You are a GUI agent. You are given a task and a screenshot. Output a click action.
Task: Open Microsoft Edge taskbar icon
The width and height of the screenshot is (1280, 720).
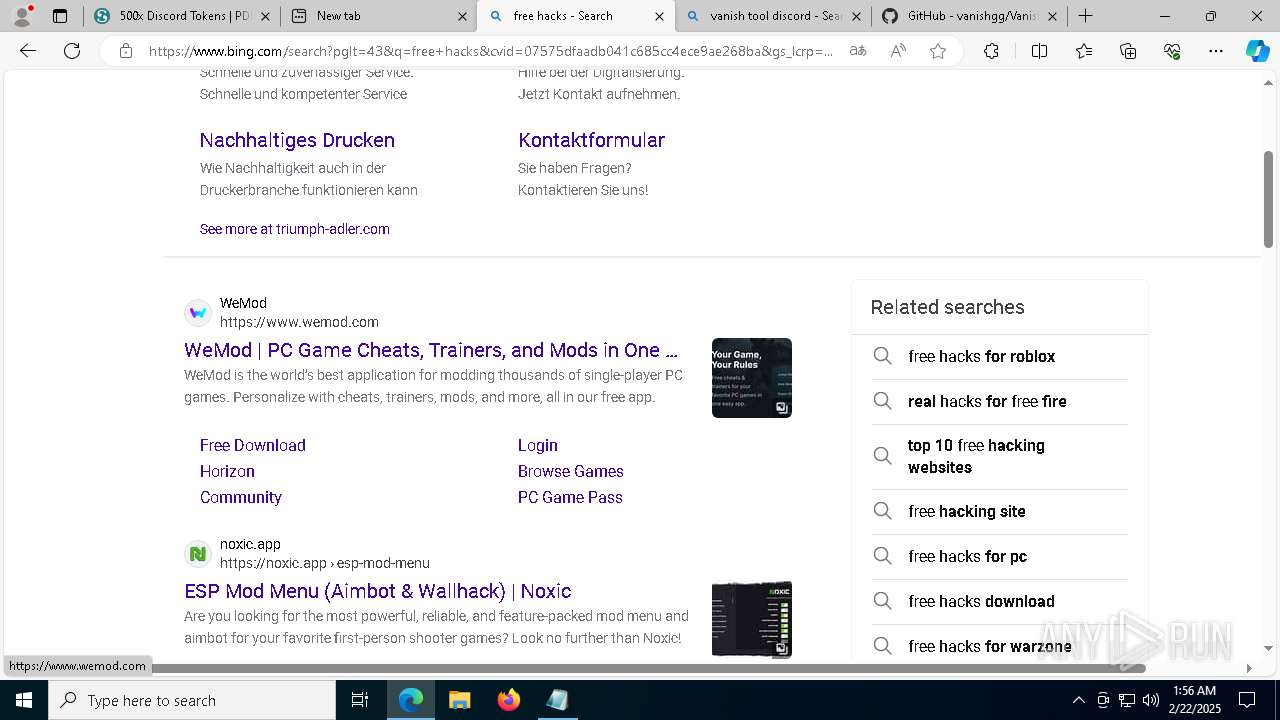411,700
